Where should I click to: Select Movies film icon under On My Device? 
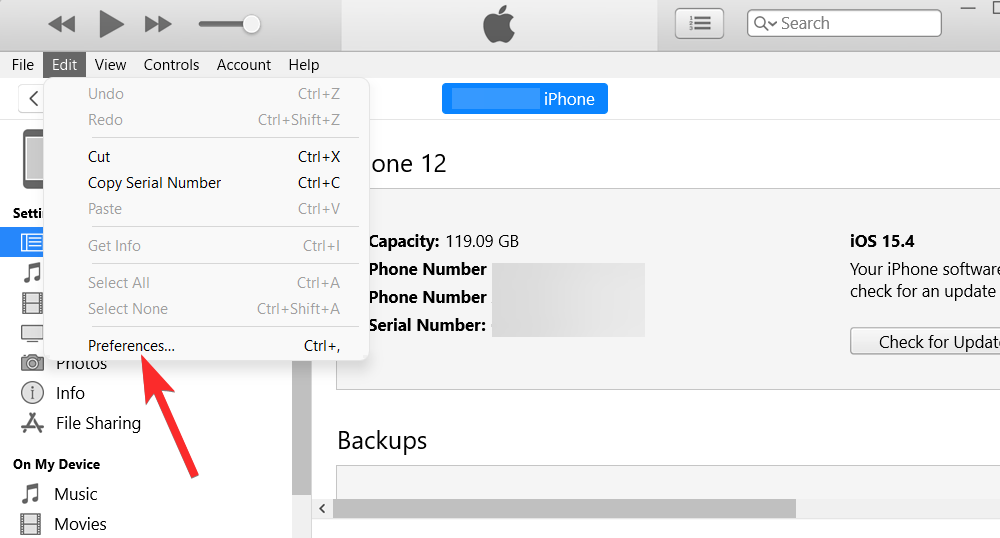(32, 524)
